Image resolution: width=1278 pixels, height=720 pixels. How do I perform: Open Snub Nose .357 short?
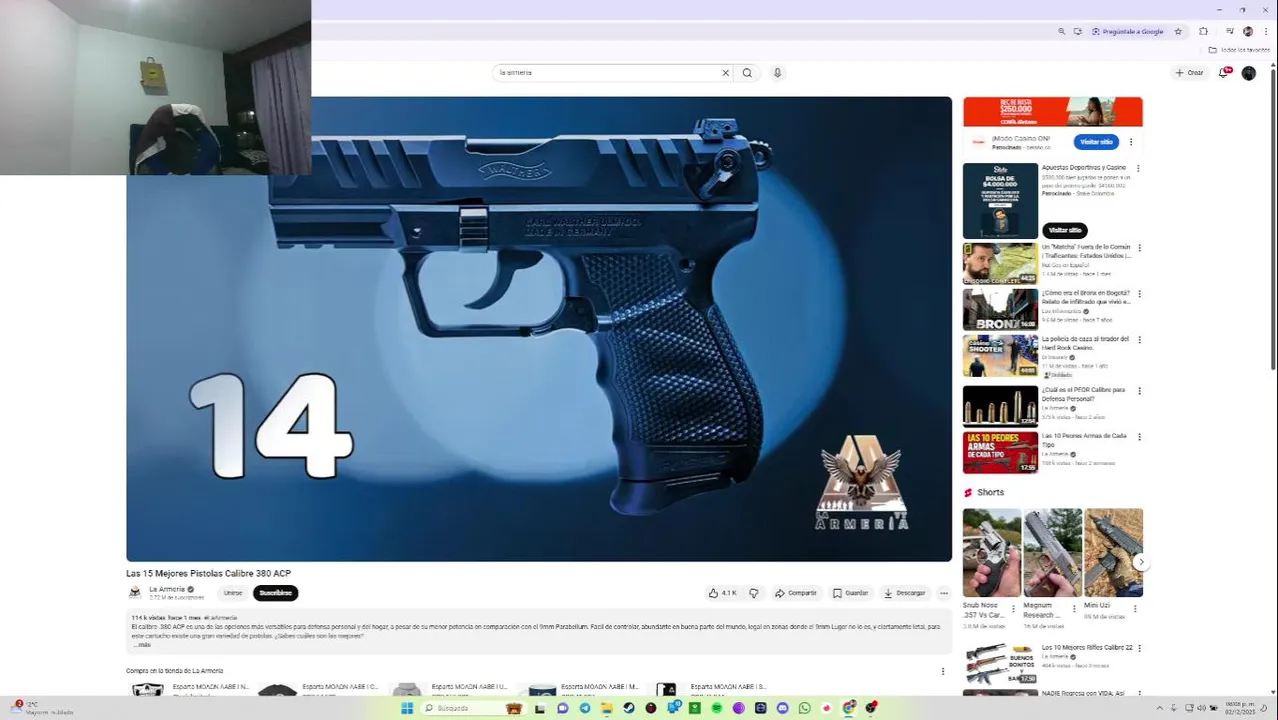tap(992, 553)
